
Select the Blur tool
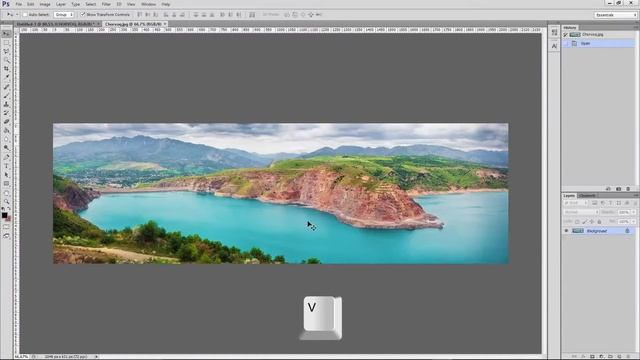coord(6,139)
